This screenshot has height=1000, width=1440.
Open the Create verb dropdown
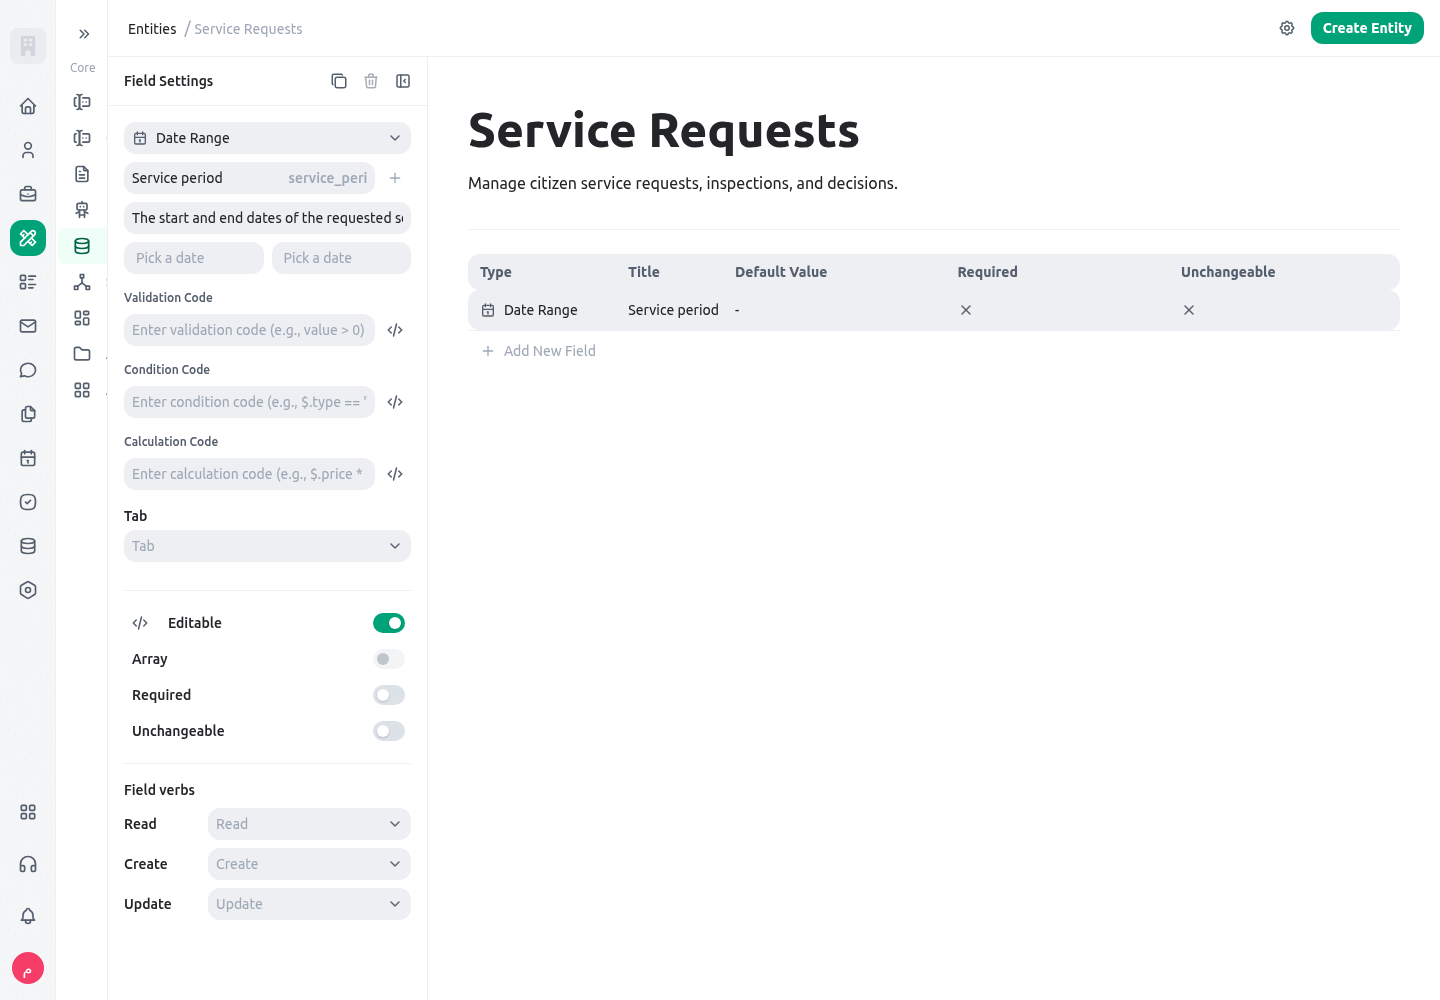tap(309, 864)
